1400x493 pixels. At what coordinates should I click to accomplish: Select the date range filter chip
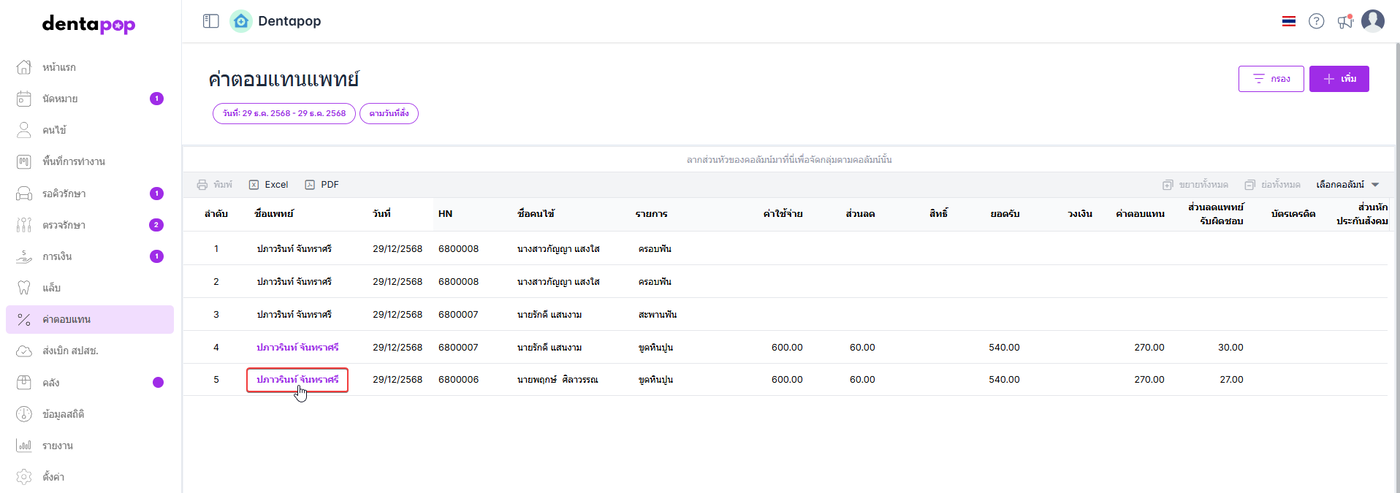(x=284, y=114)
